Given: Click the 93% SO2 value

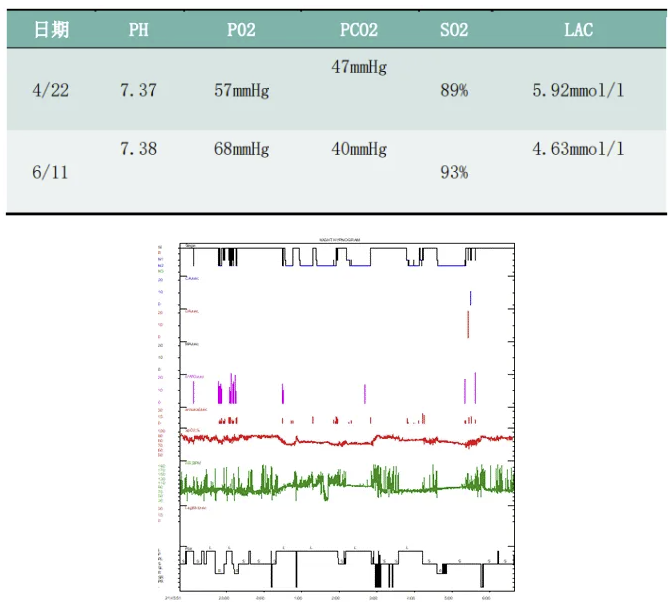Looking at the screenshot, I should 454,172.
